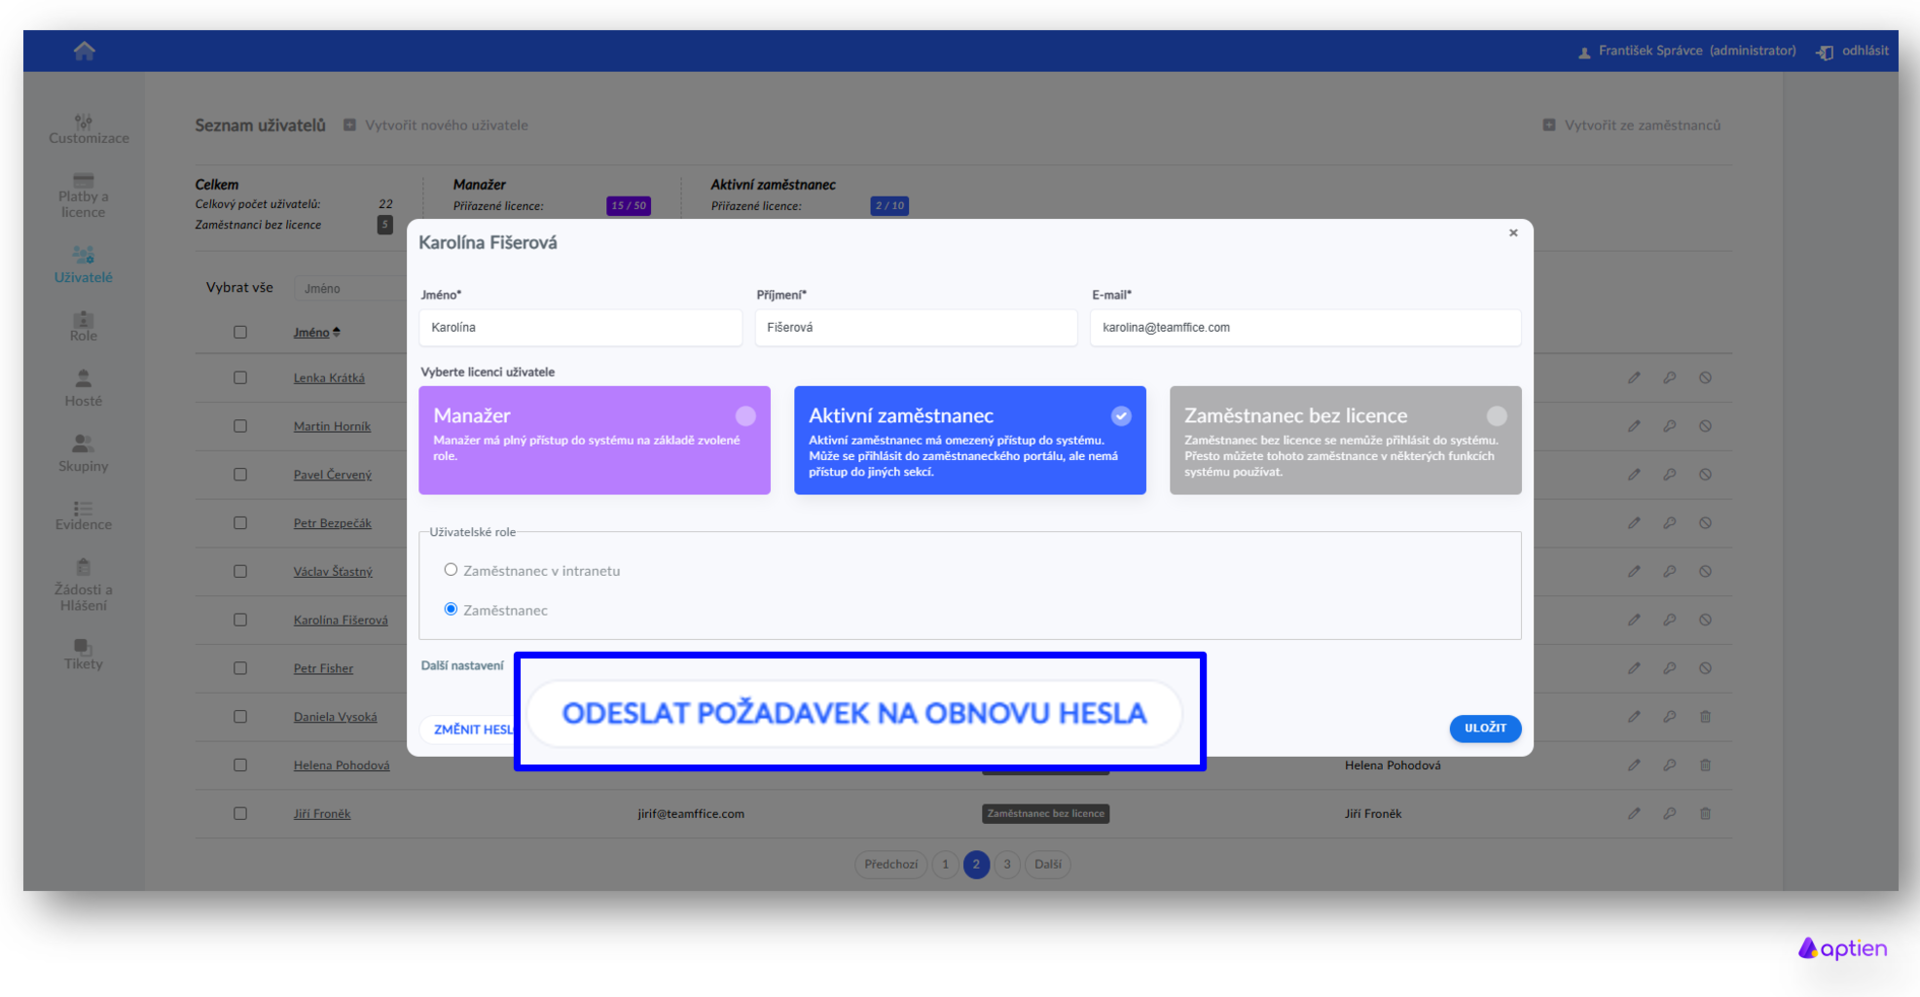This screenshot has width=1920, height=997.
Task: Select the Zaměstnanec radio button
Action: coord(451,609)
